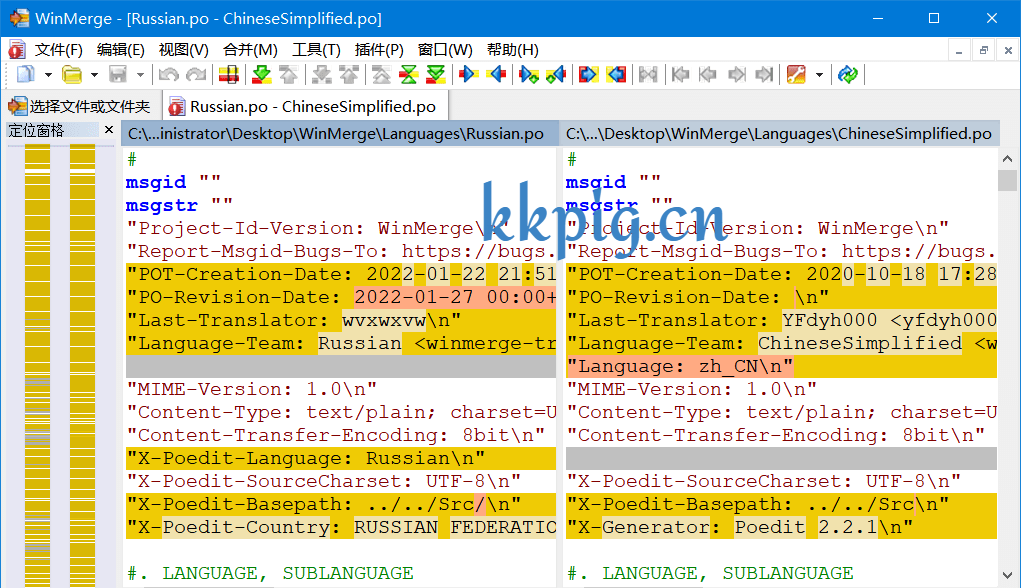Expand the Options wrench dropdown arrow
The image size is (1021, 588).
(x=819, y=75)
